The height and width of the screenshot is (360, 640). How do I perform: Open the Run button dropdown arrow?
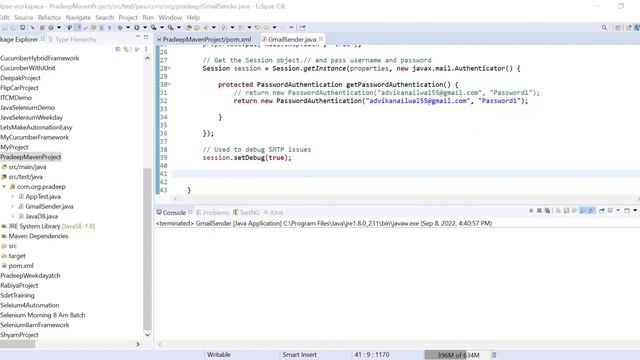pos(144,28)
